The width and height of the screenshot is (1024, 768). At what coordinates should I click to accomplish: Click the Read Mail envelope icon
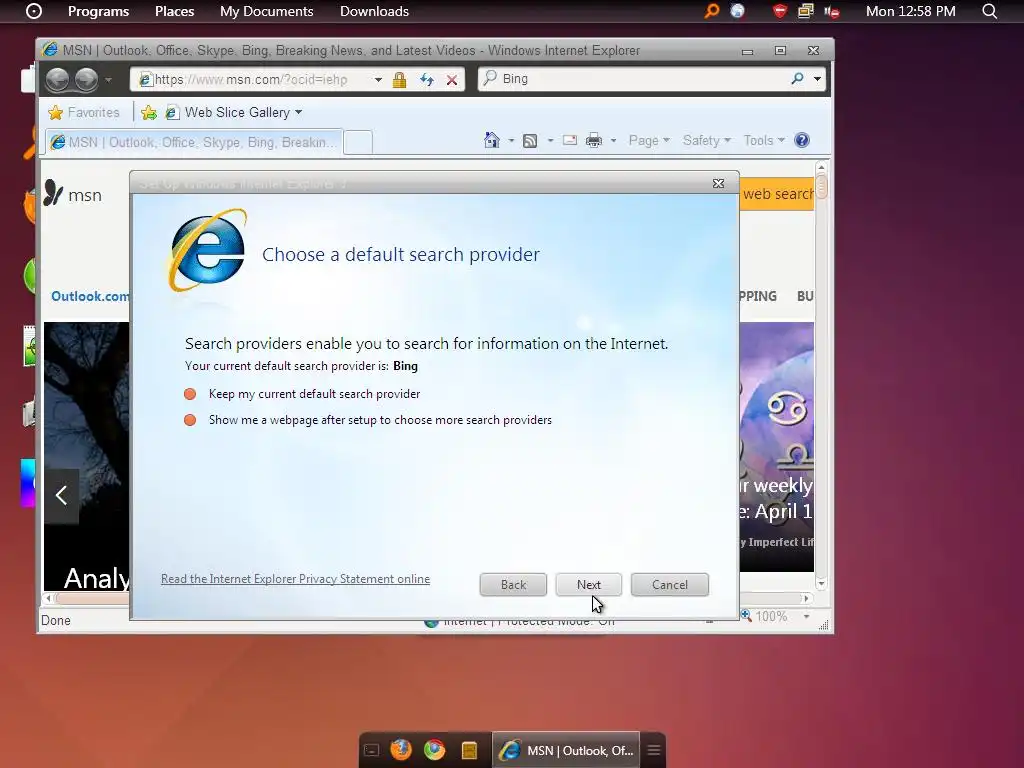click(569, 140)
